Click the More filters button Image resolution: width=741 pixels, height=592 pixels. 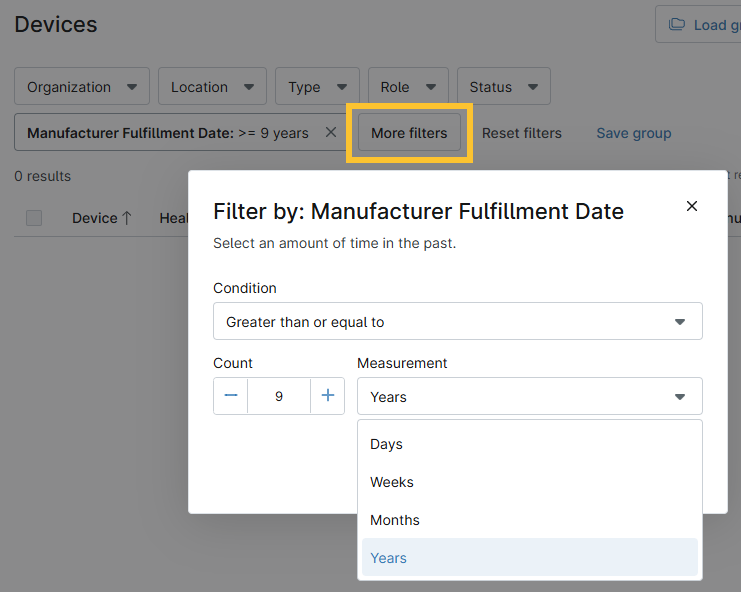409,133
